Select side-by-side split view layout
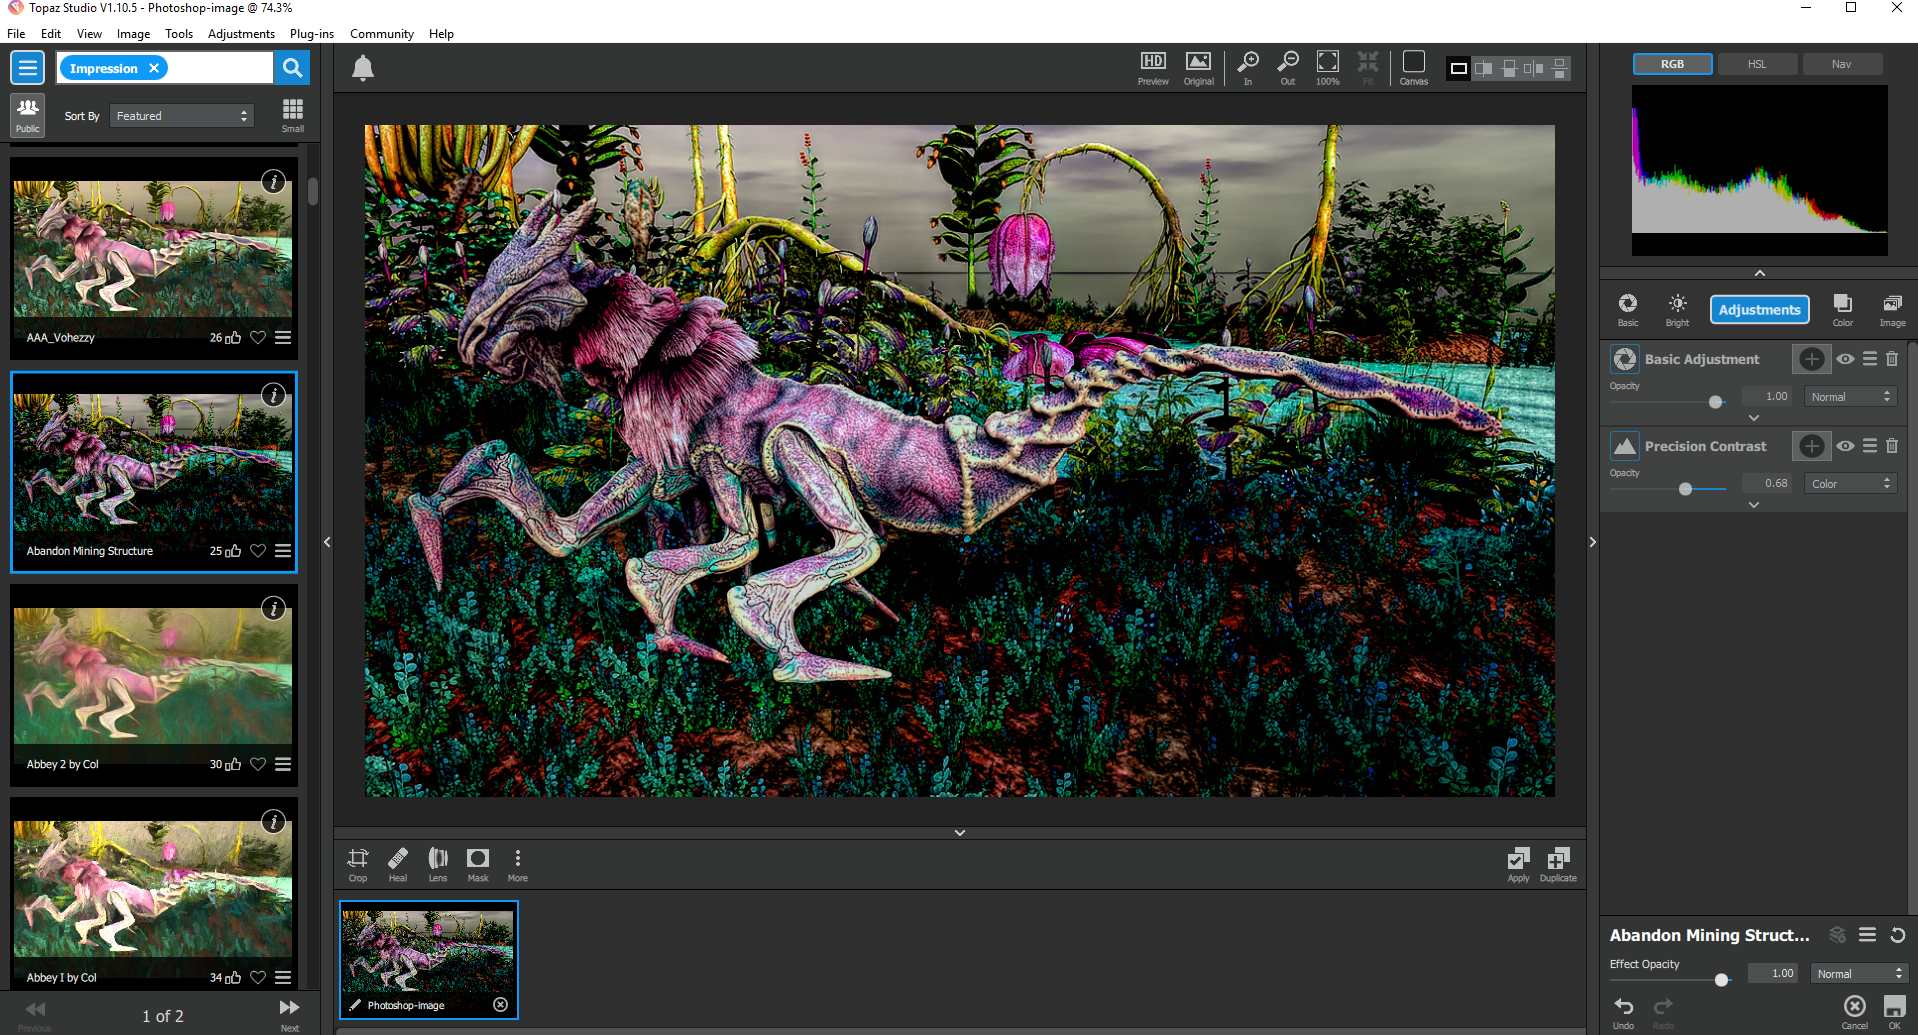This screenshot has width=1918, height=1035. click(1484, 68)
